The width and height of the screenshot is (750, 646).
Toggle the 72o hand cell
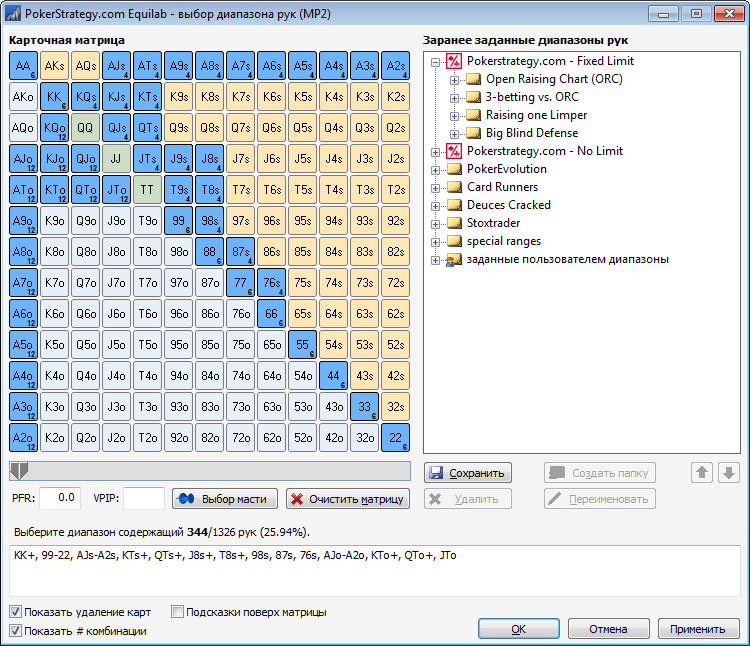tap(241, 438)
